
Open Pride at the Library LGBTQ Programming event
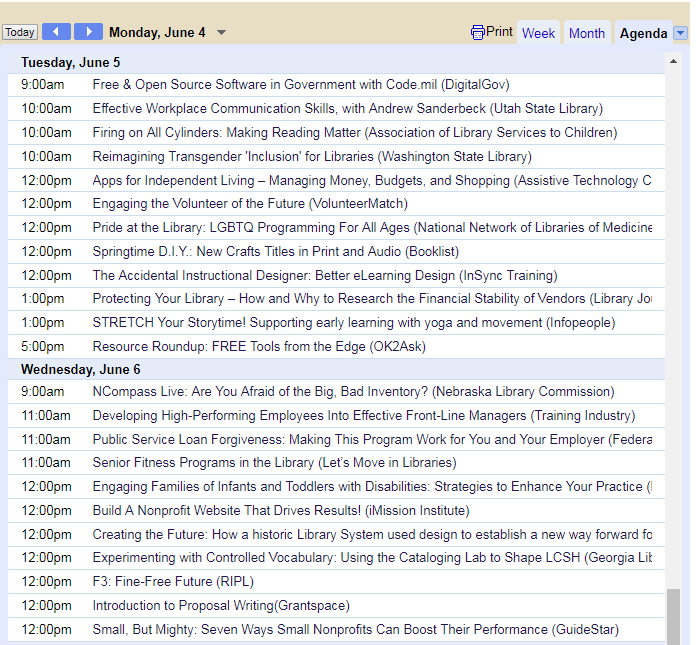(x=372, y=227)
